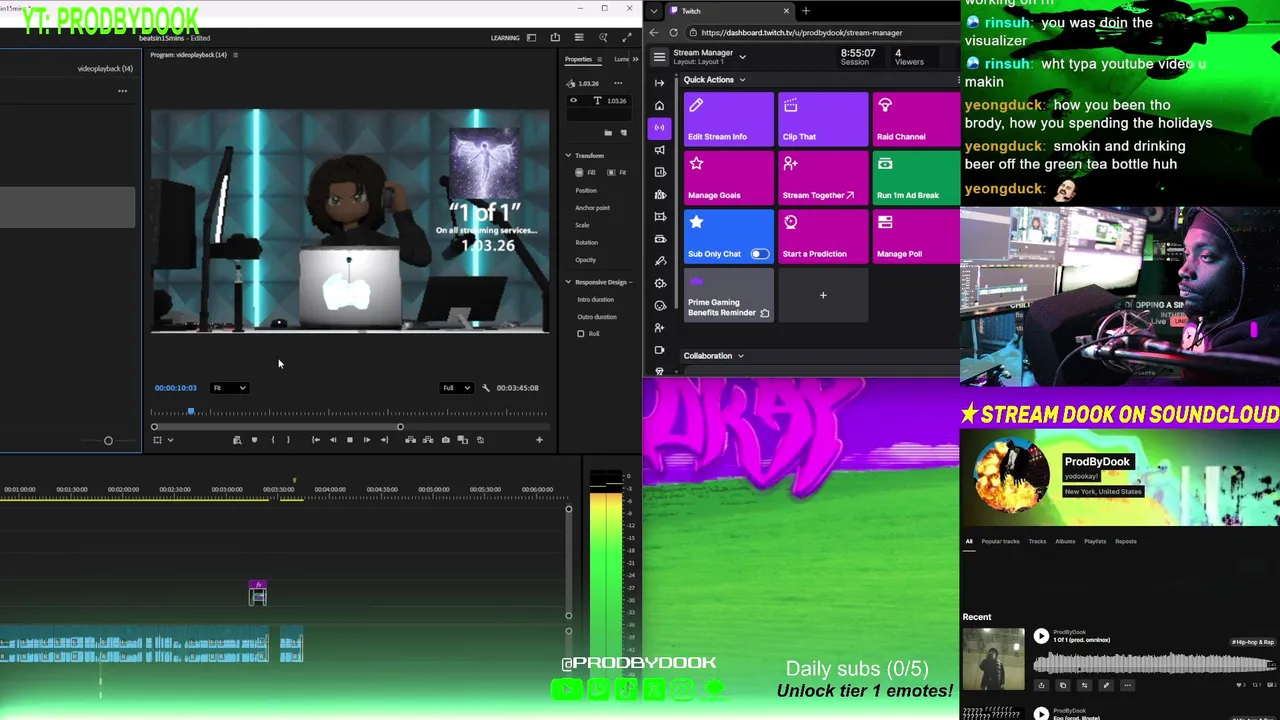The image size is (1280, 720).
Task: Click the Fill alignment button
Action: coord(586,173)
